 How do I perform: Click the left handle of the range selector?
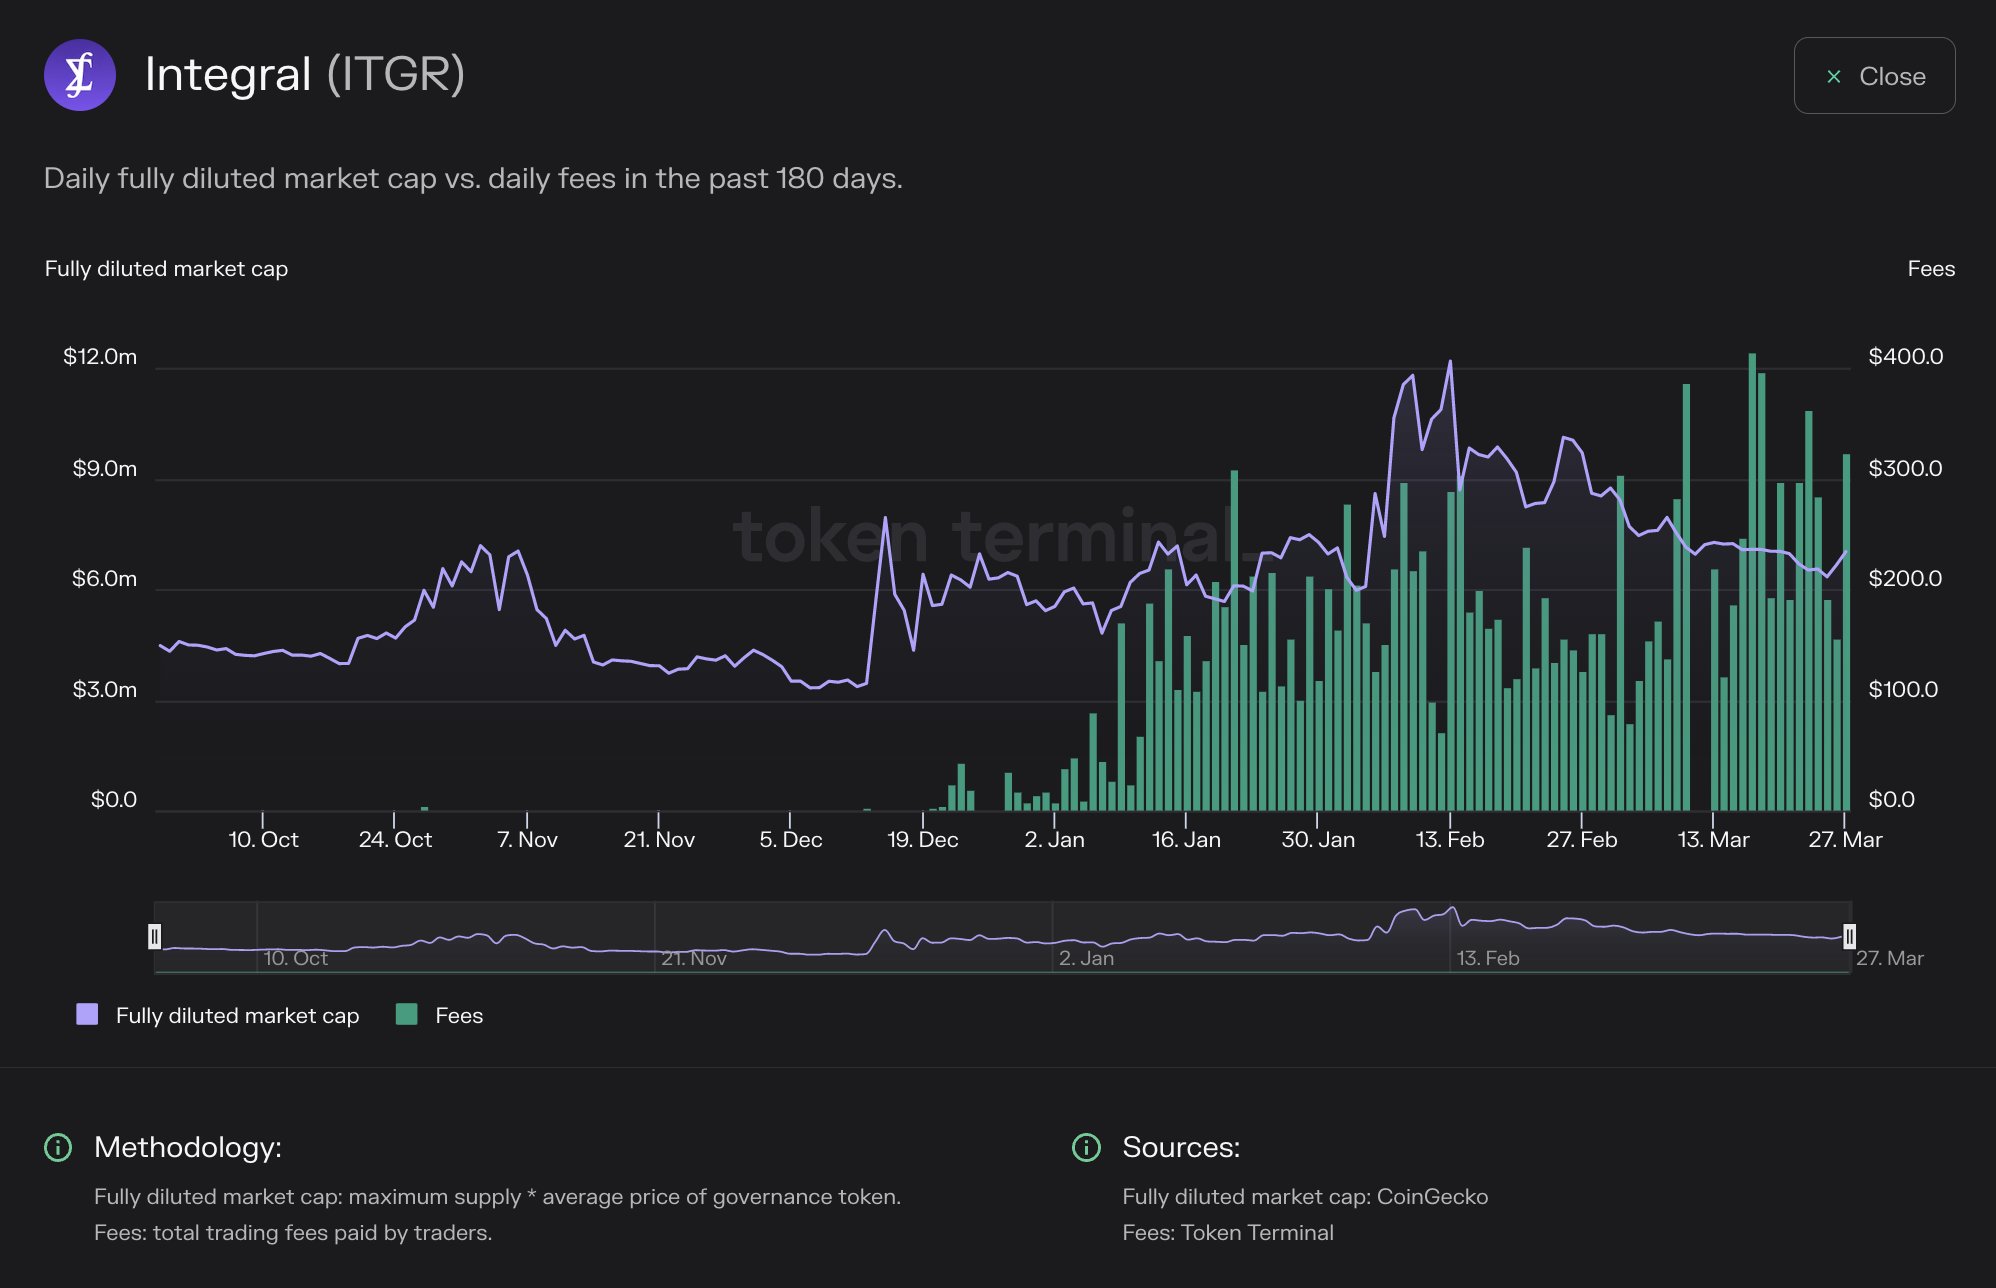pos(156,937)
